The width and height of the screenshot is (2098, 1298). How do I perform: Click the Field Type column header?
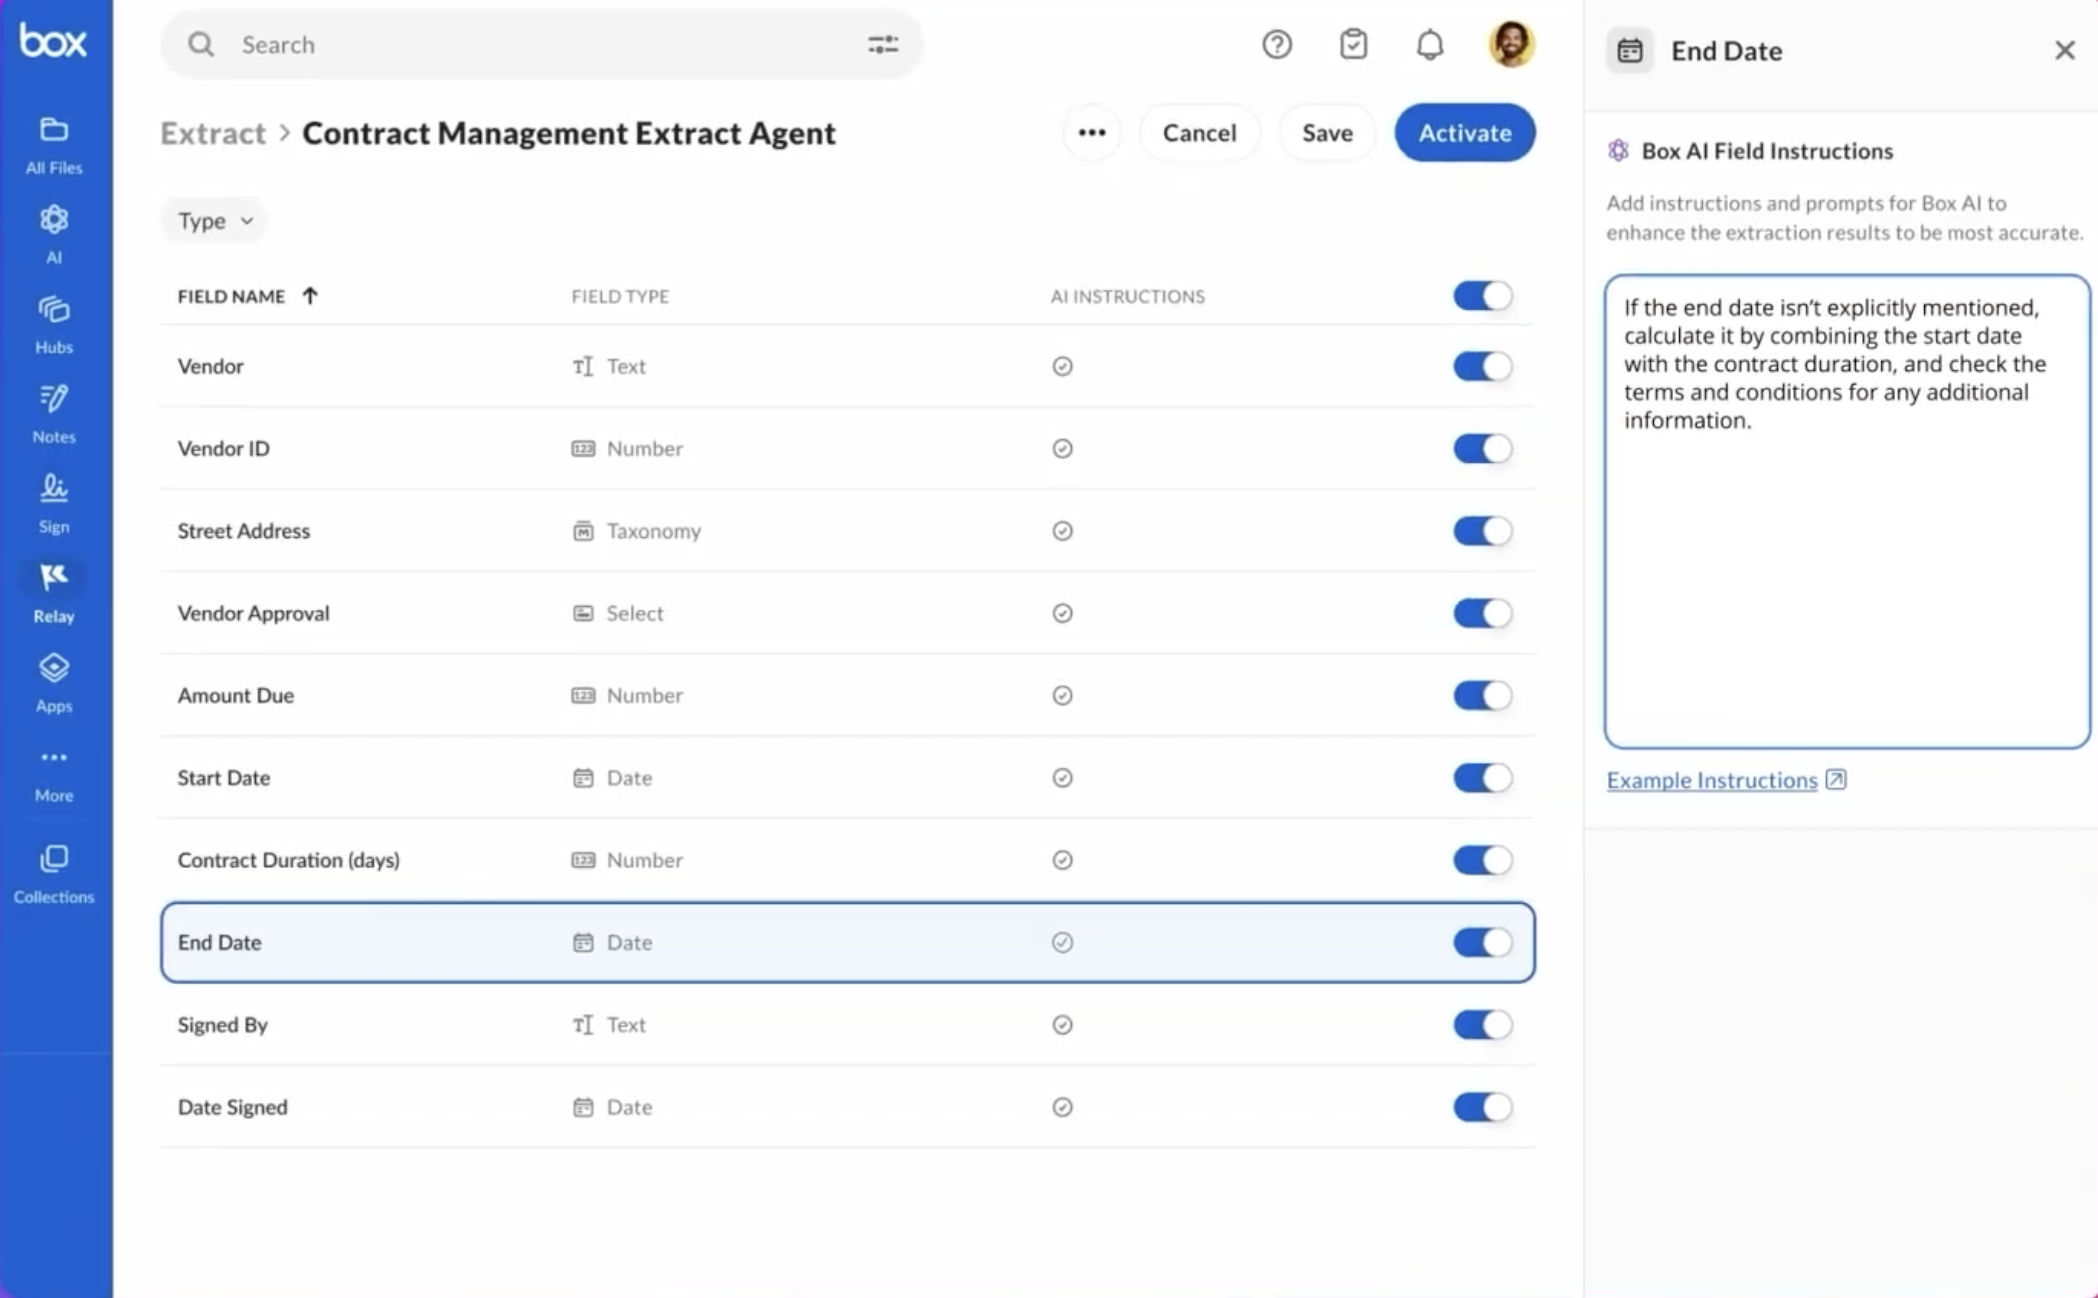pyautogui.click(x=620, y=296)
